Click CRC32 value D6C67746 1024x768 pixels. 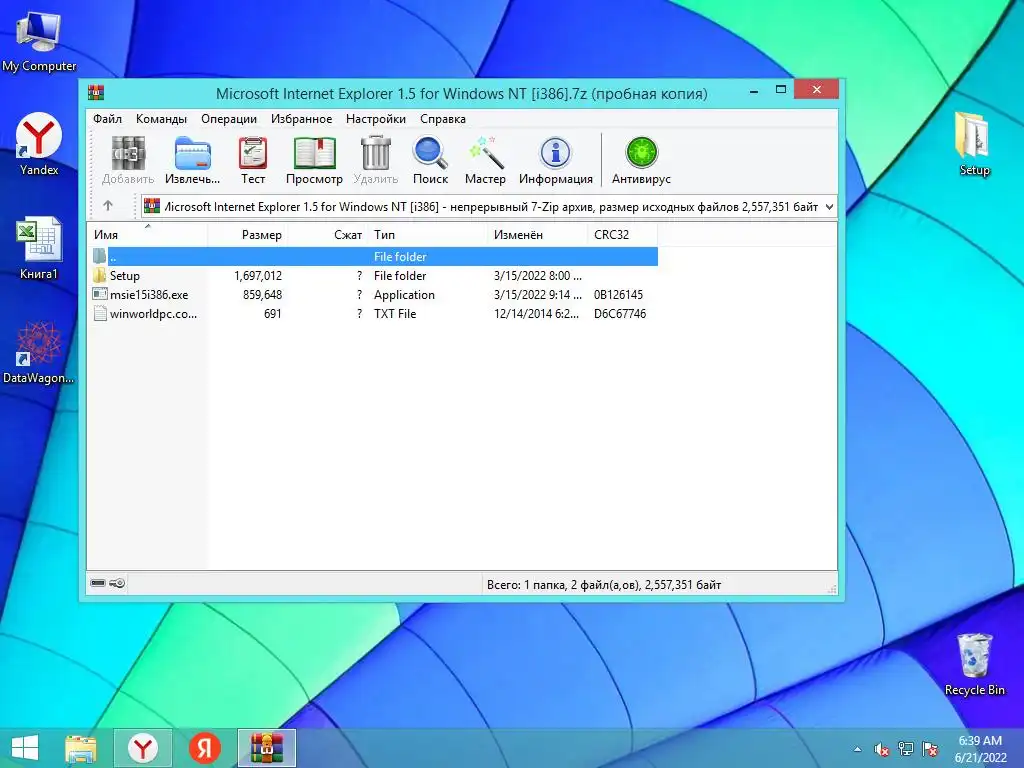(620, 313)
